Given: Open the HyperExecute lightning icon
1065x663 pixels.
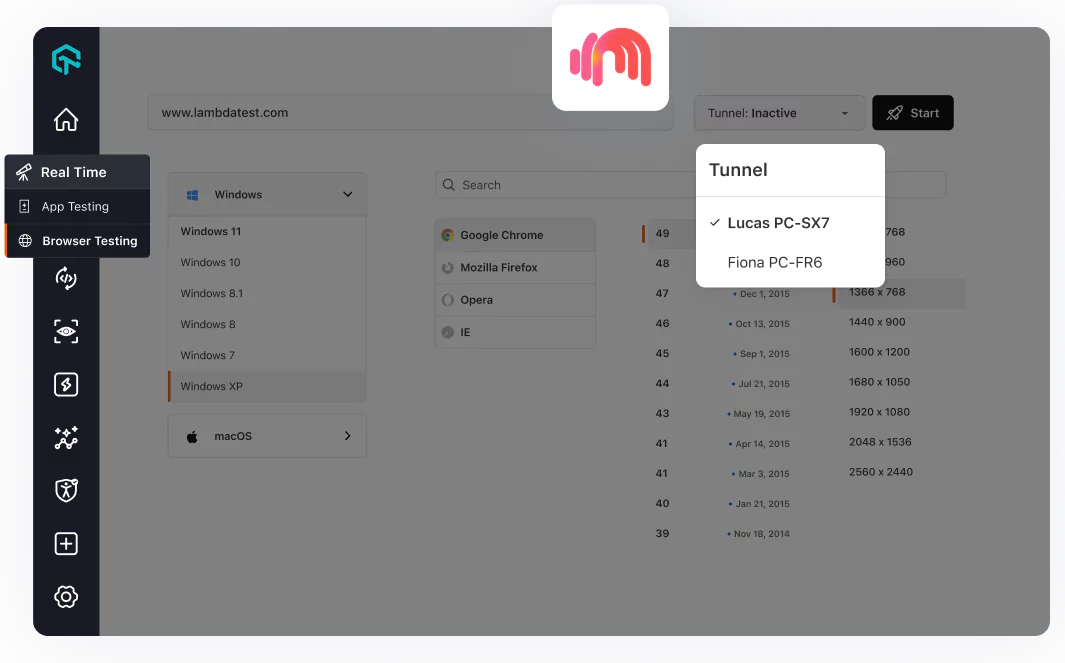Looking at the screenshot, I should pyautogui.click(x=66, y=384).
